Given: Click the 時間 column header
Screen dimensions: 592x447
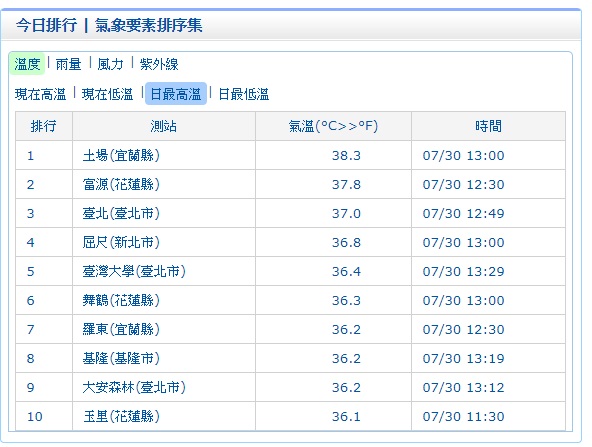Looking at the screenshot, I should point(489,126).
